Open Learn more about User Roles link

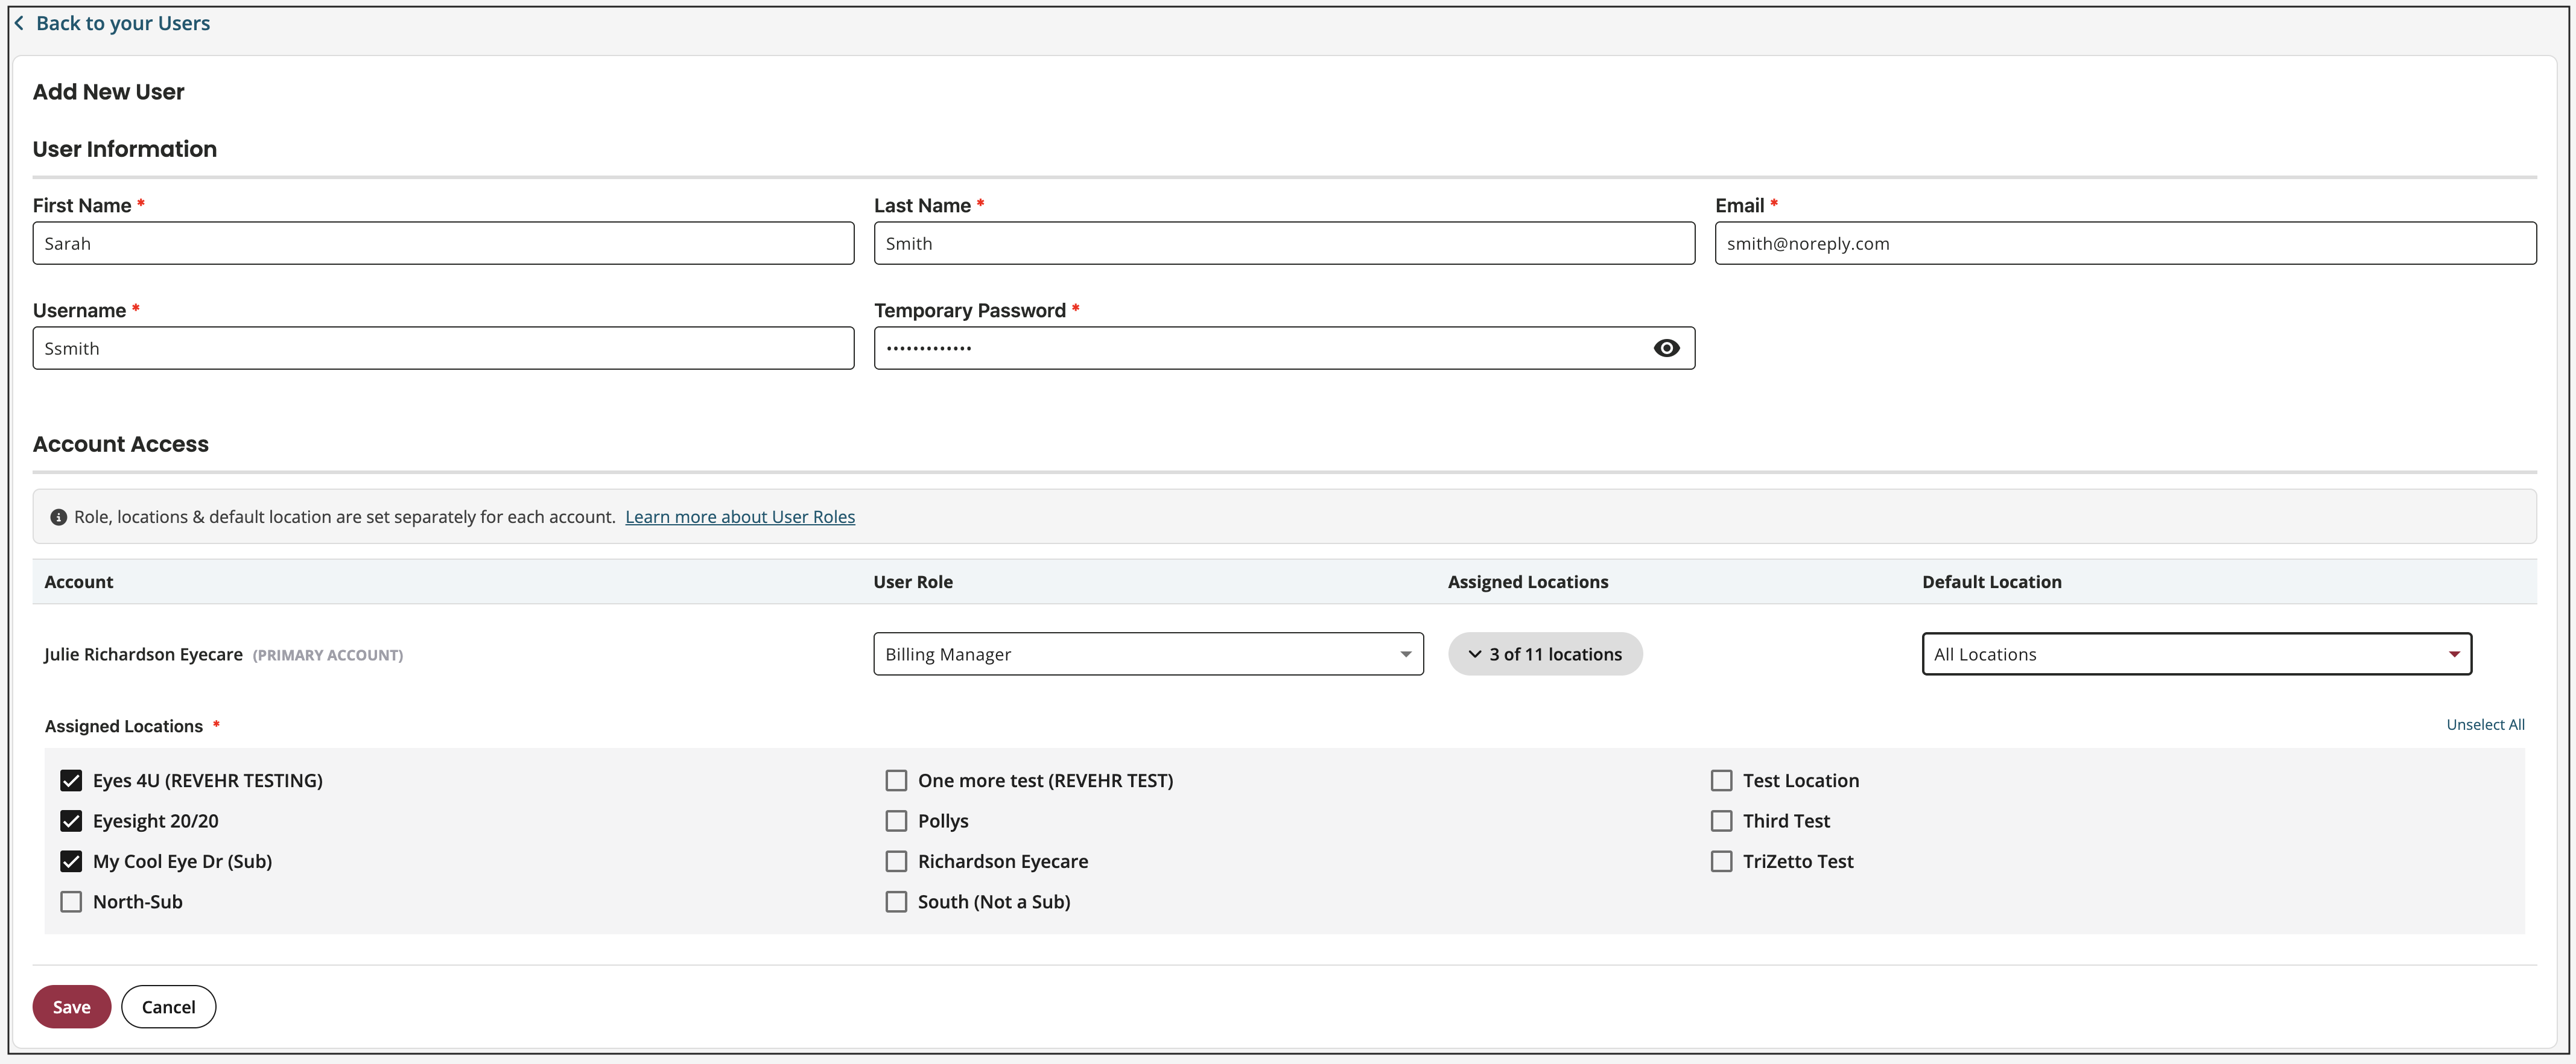click(740, 517)
